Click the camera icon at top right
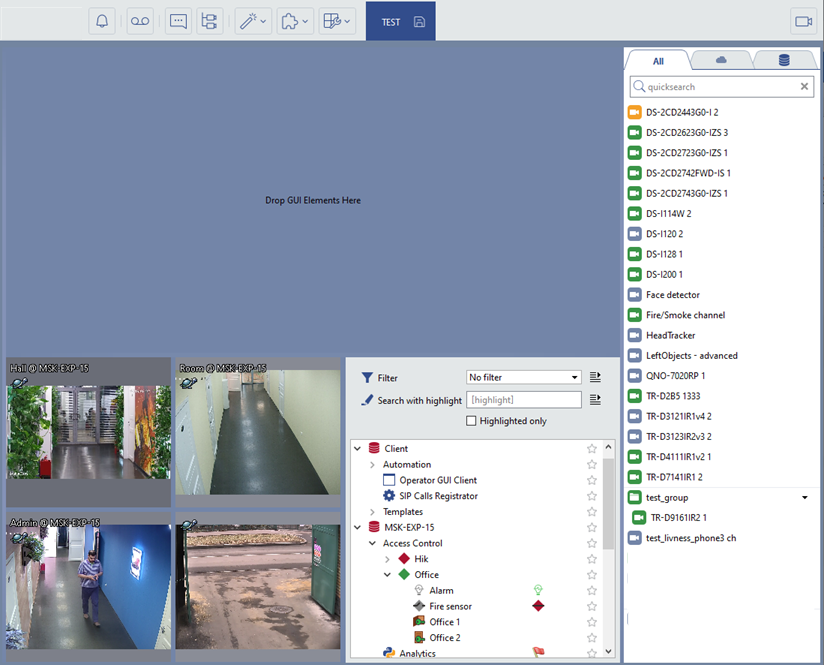Screen dimensions: 824x665 802,21
